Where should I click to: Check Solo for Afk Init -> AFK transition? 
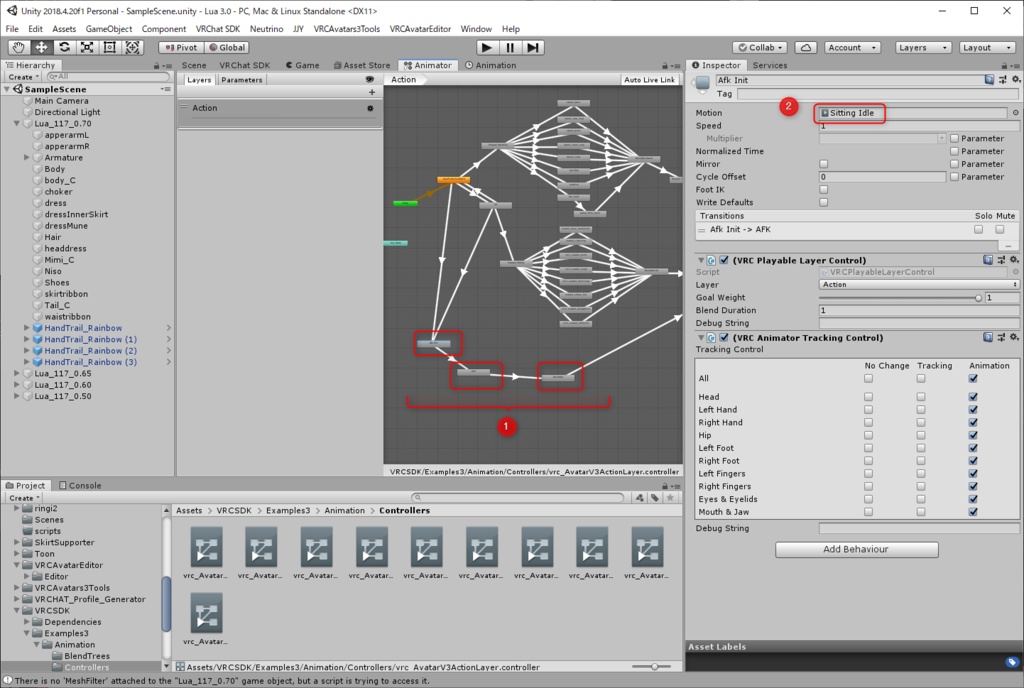(978, 229)
